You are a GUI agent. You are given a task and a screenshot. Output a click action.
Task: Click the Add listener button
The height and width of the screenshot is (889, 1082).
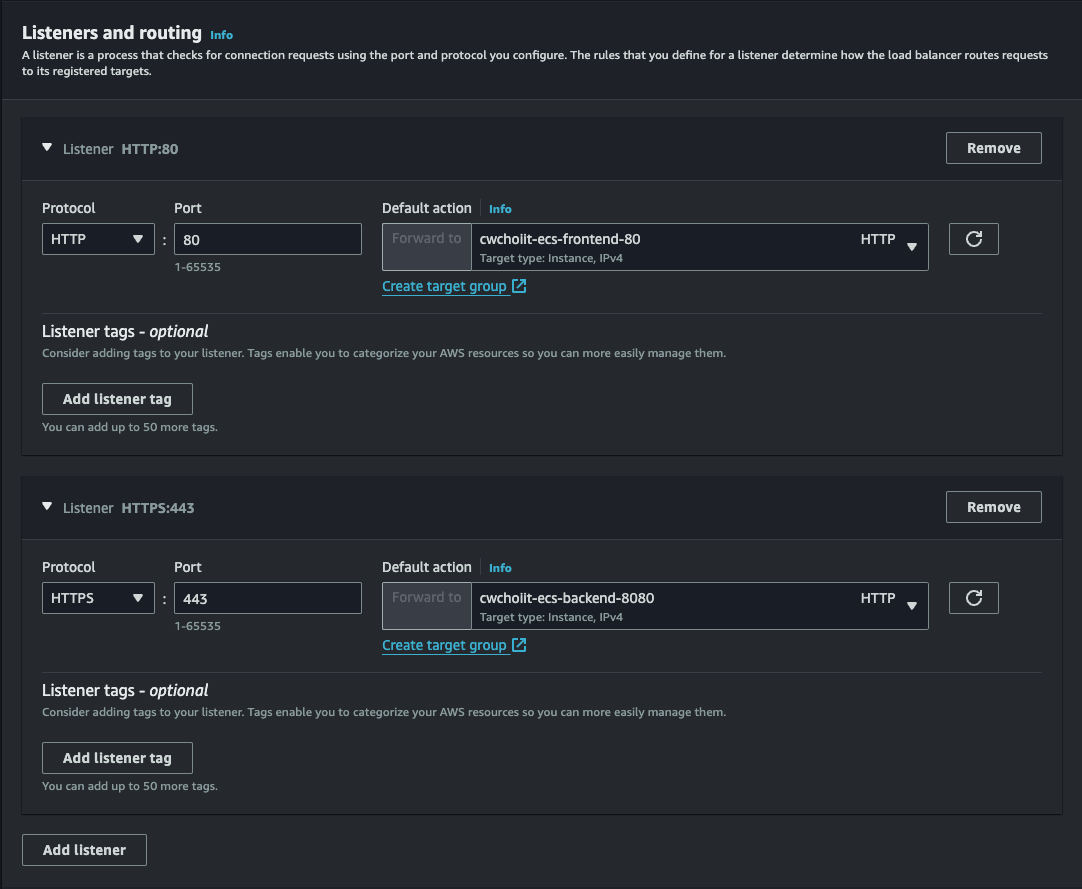click(x=84, y=850)
